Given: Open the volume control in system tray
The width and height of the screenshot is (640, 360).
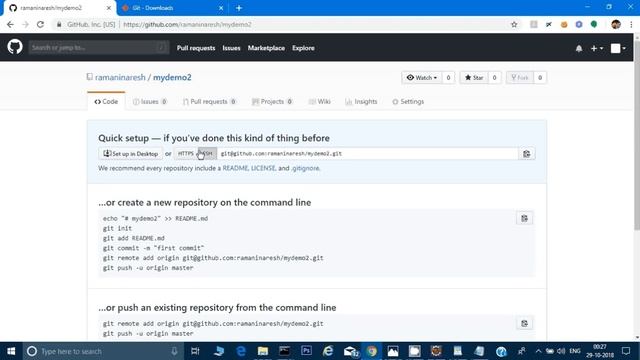Looking at the screenshot, I should click(561, 351).
